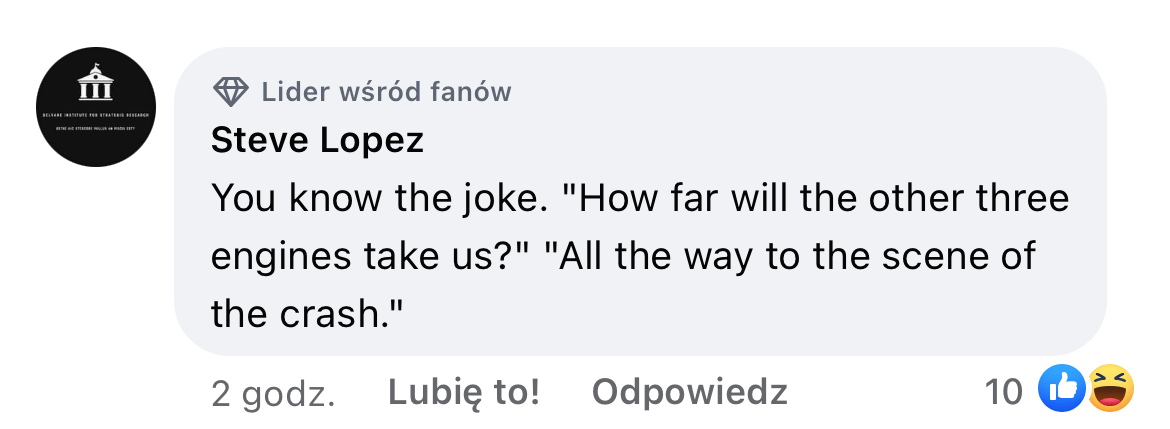Open Steve Lopez's profile from name

point(317,141)
